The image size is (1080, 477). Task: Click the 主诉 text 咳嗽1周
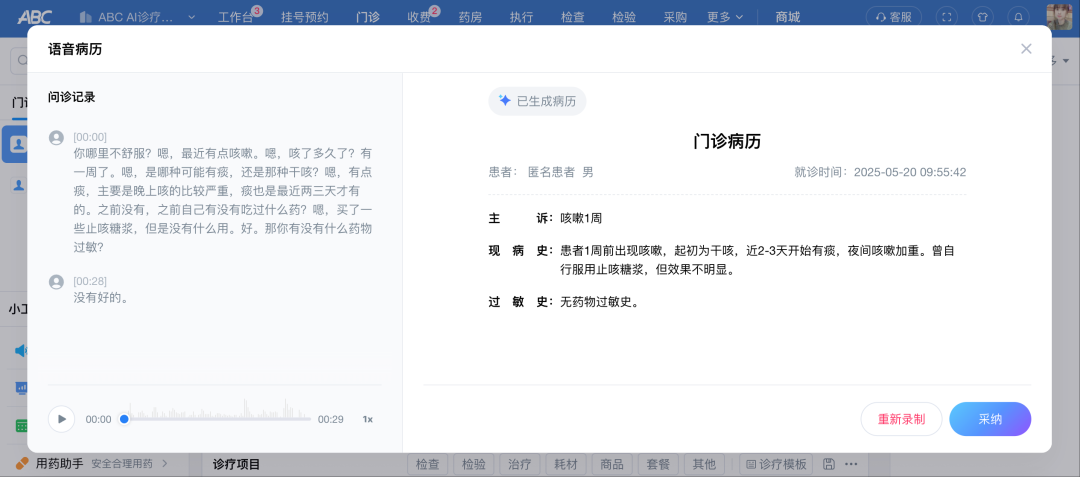(581, 218)
